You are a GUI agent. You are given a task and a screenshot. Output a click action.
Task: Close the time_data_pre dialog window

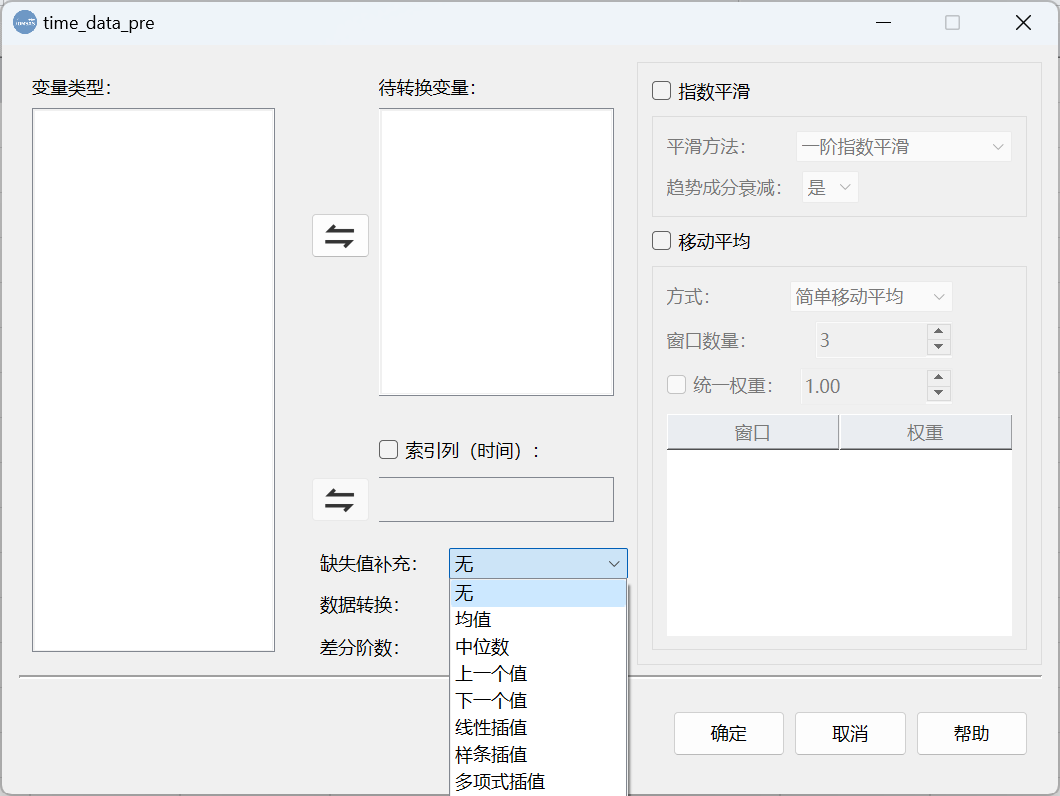tap(1022, 22)
